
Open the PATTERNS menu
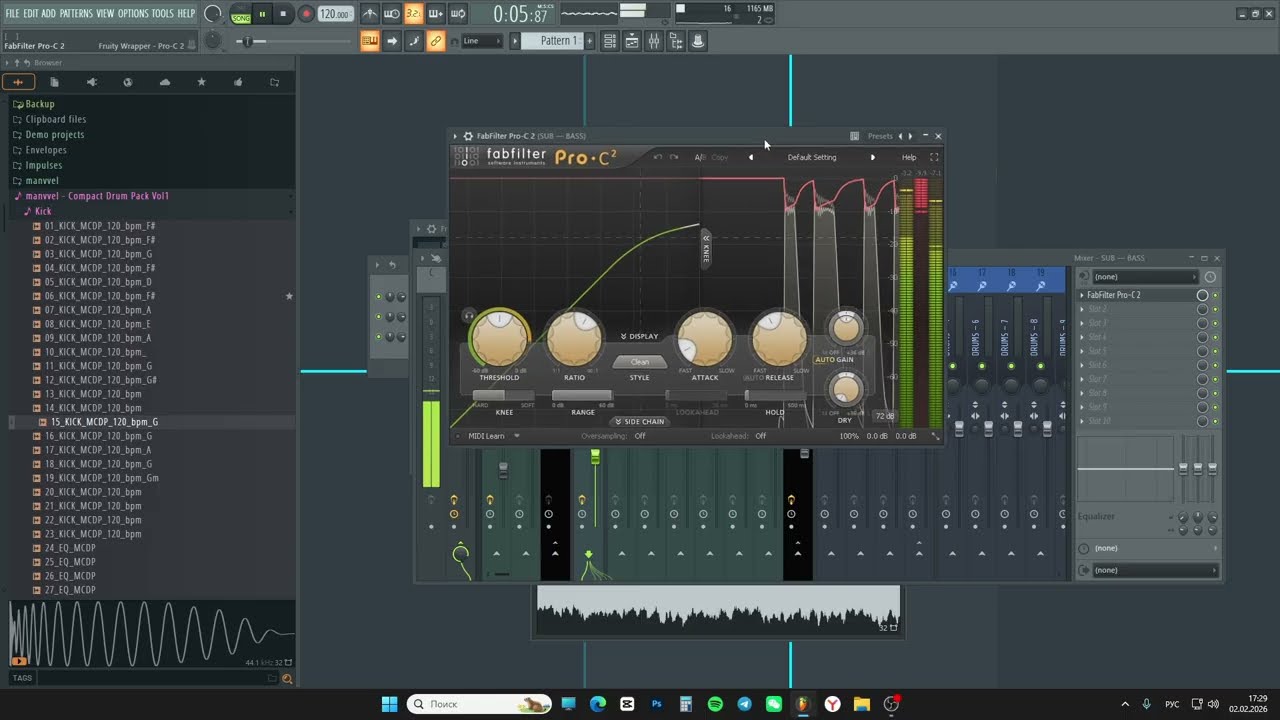point(76,13)
